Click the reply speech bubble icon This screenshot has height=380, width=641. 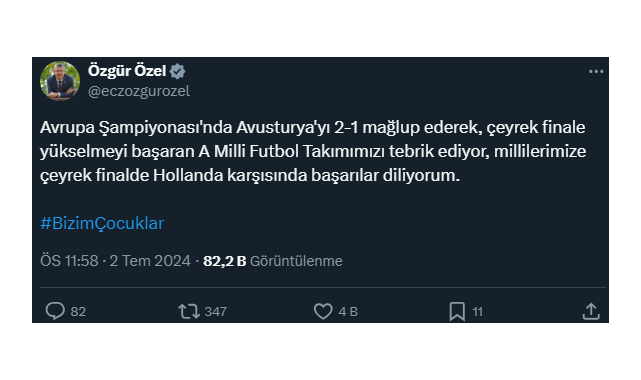click(55, 311)
